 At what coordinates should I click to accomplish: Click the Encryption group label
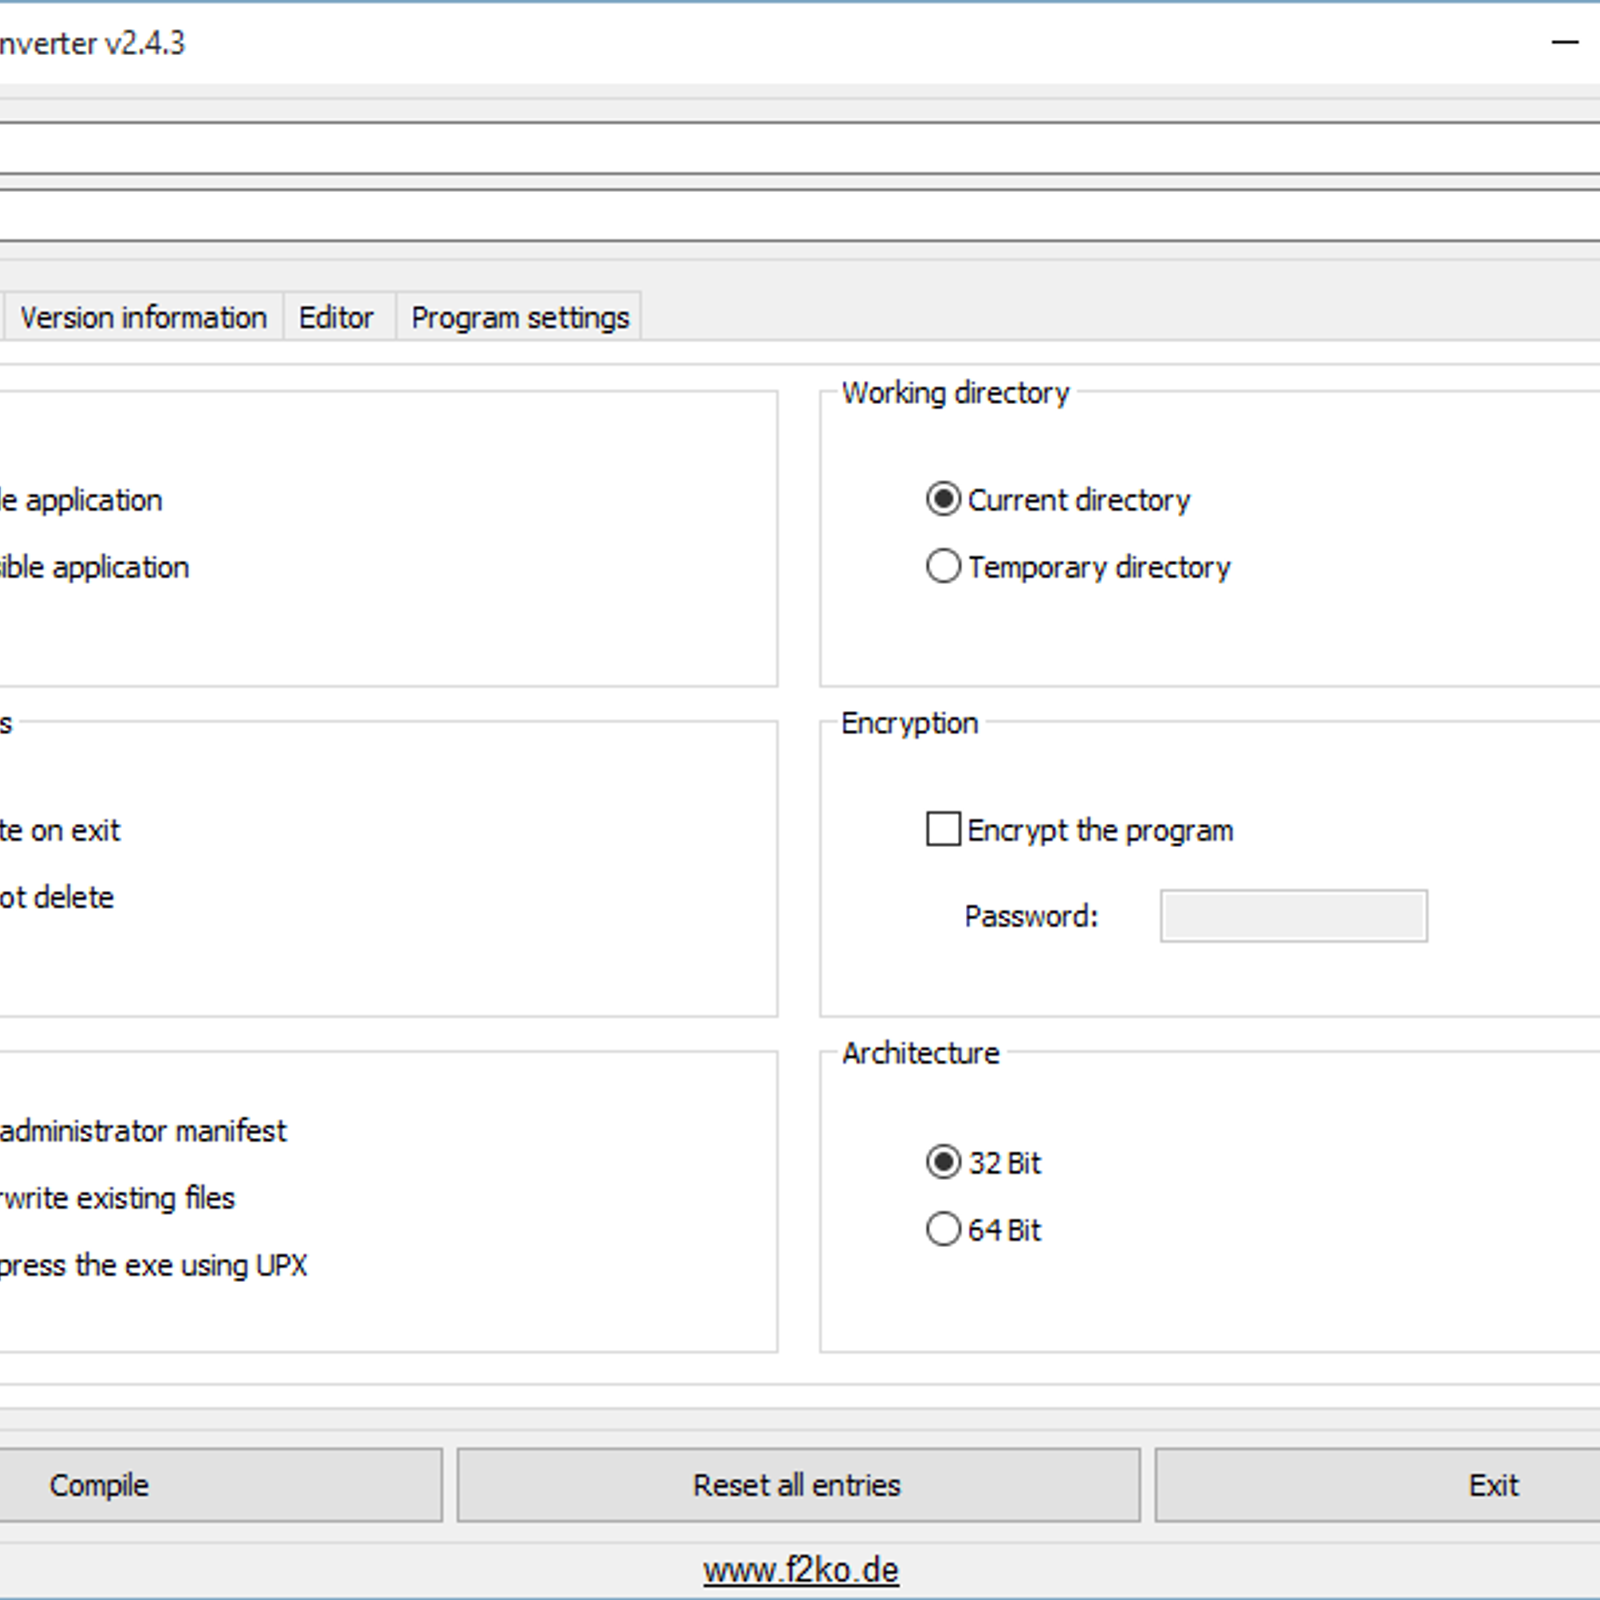909,723
